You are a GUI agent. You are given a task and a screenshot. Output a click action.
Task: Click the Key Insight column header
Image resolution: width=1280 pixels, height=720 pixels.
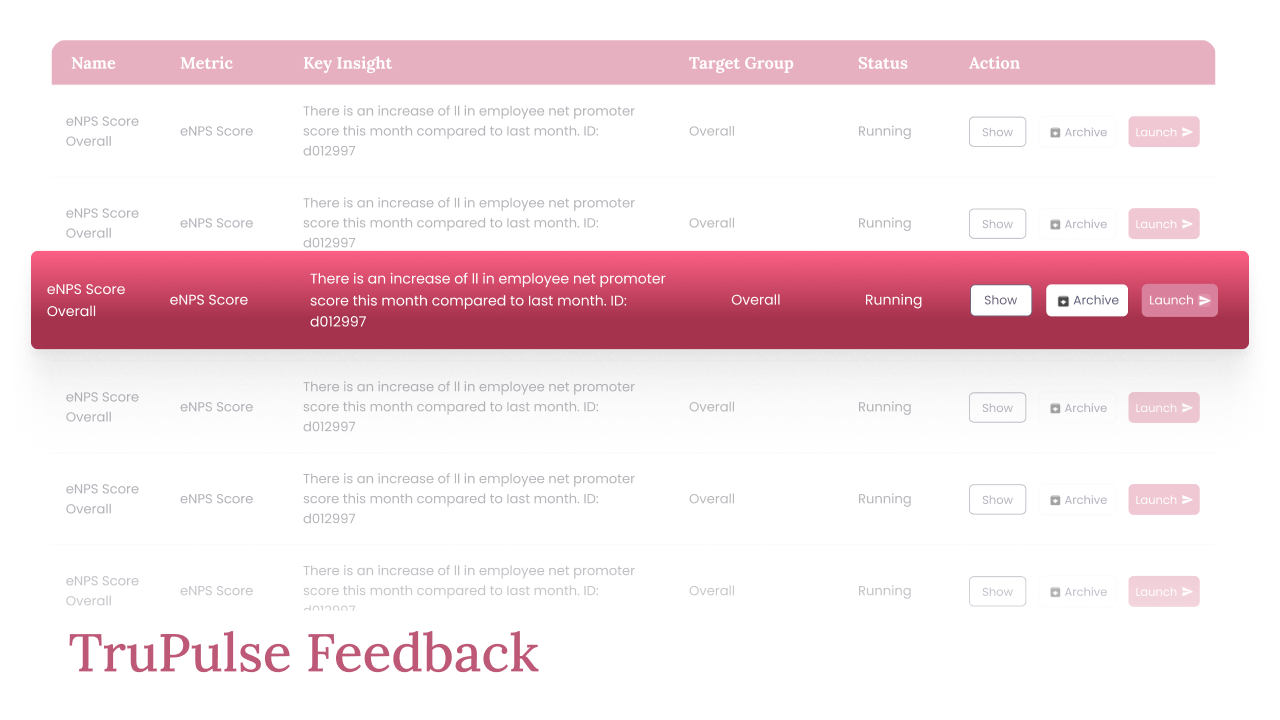coord(348,63)
